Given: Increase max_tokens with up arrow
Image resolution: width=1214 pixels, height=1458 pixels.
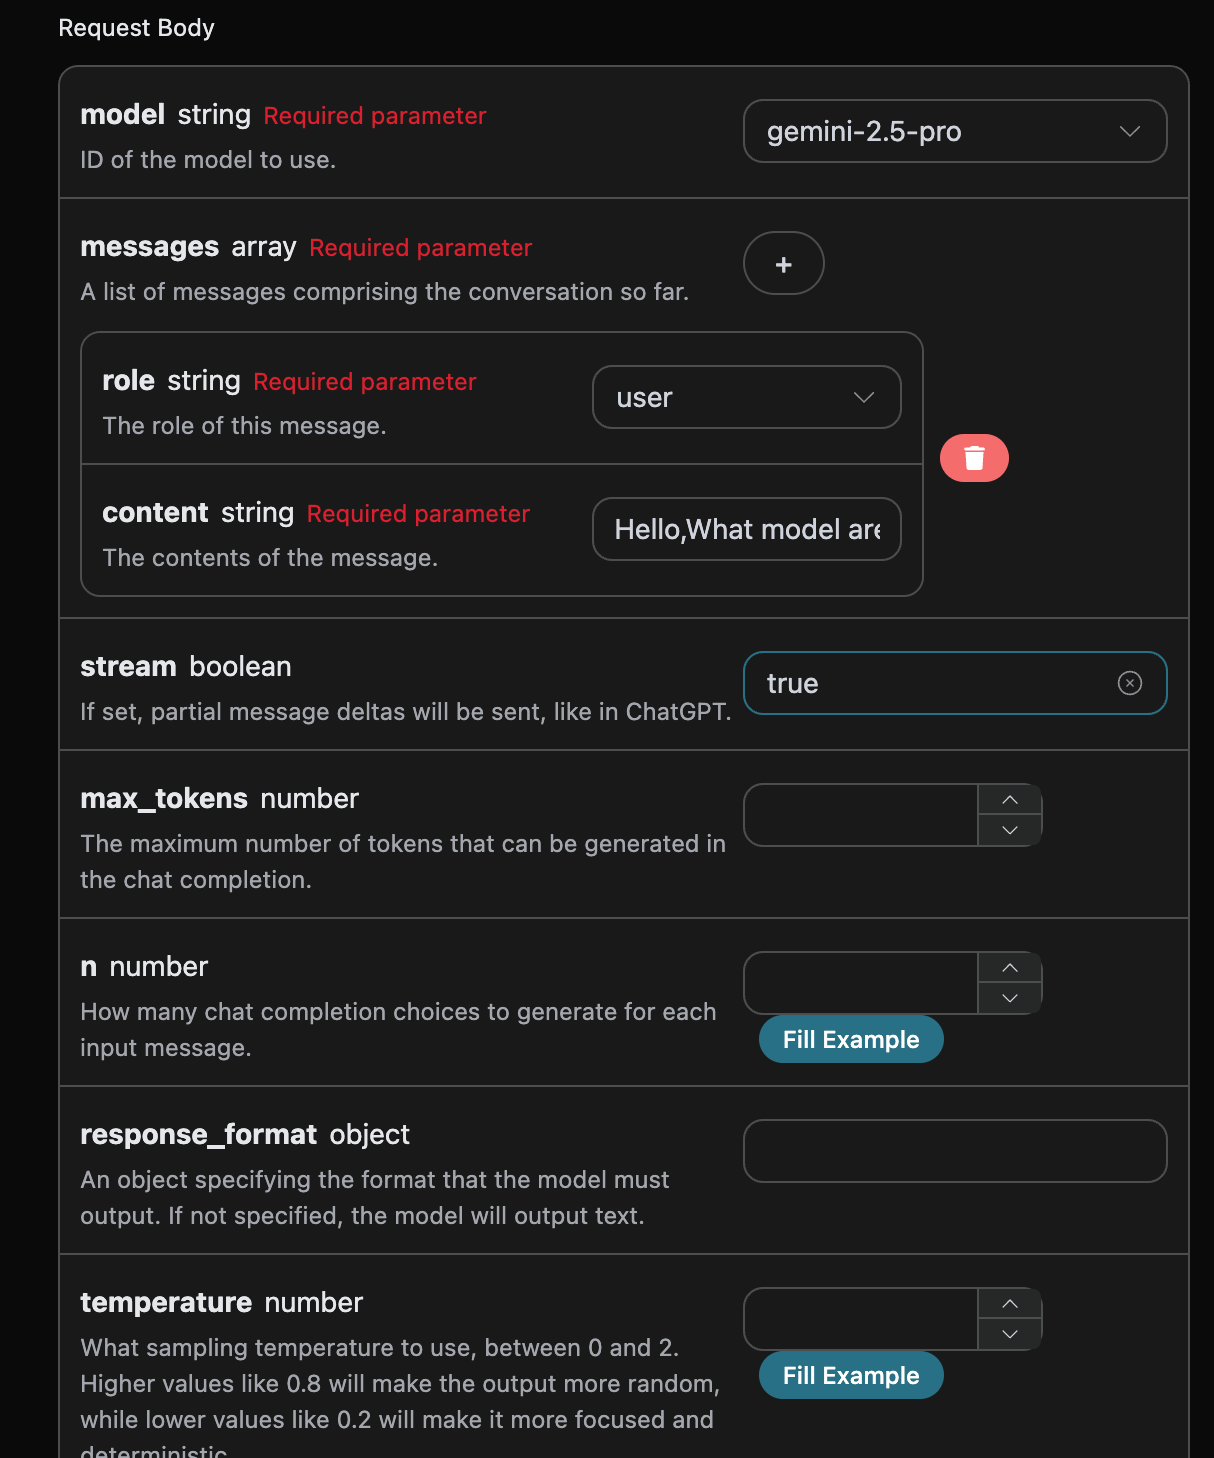Looking at the screenshot, I should pyautogui.click(x=1010, y=800).
